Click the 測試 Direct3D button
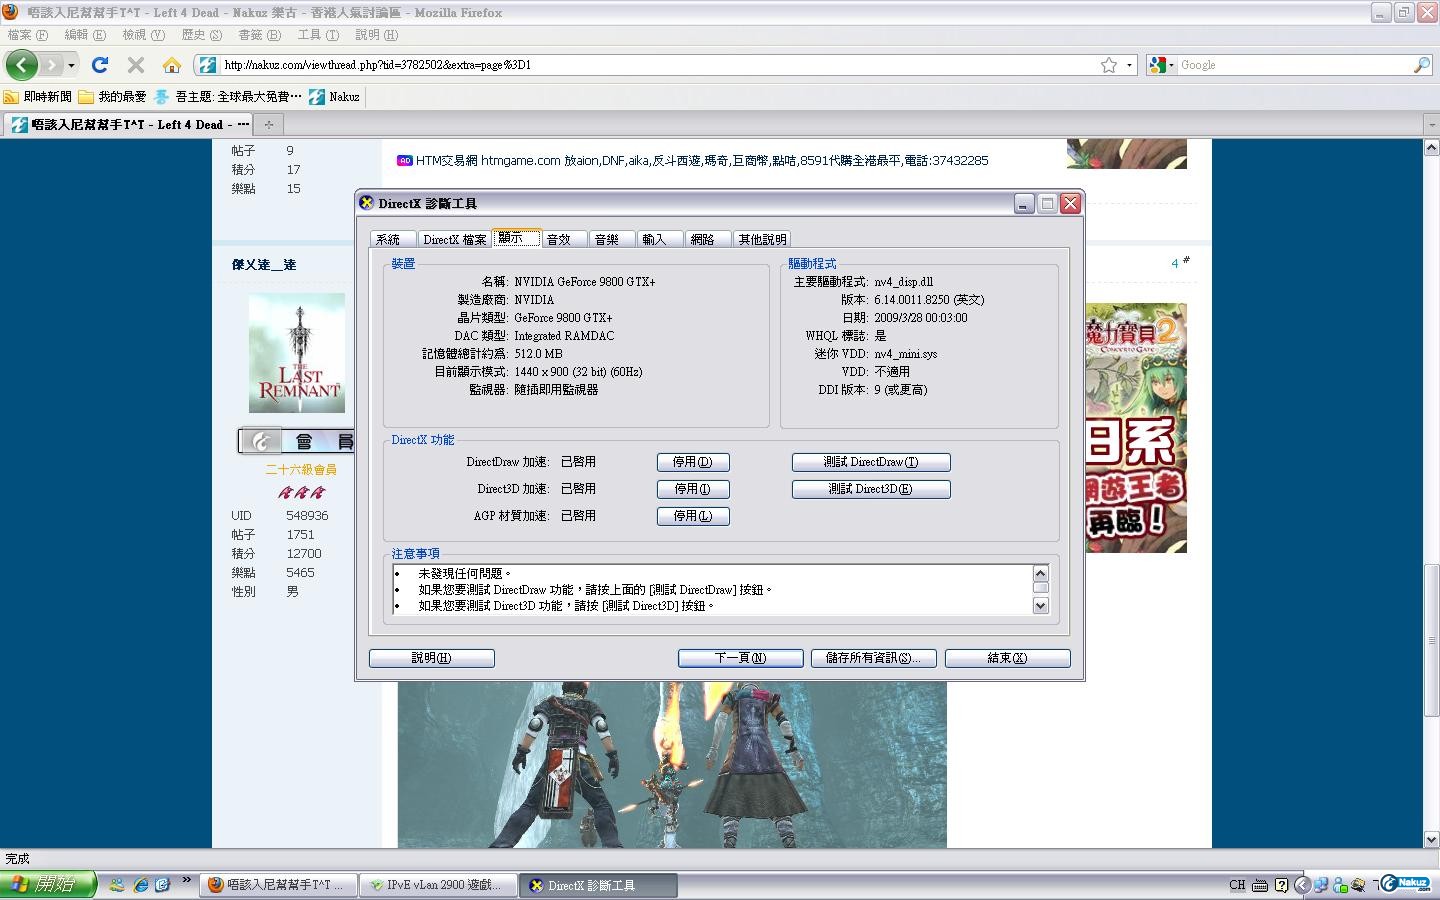This screenshot has width=1440, height=900. click(870, 489)
